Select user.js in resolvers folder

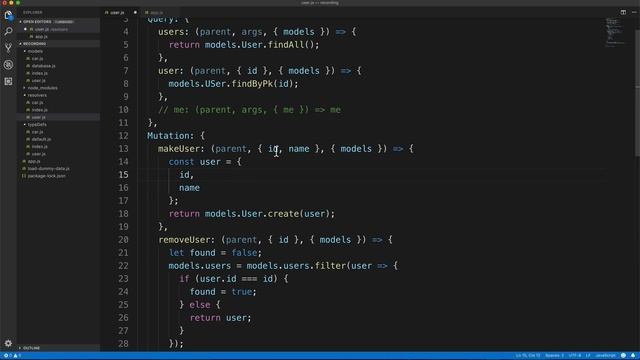pyautogui.click(x=38, y=117)
